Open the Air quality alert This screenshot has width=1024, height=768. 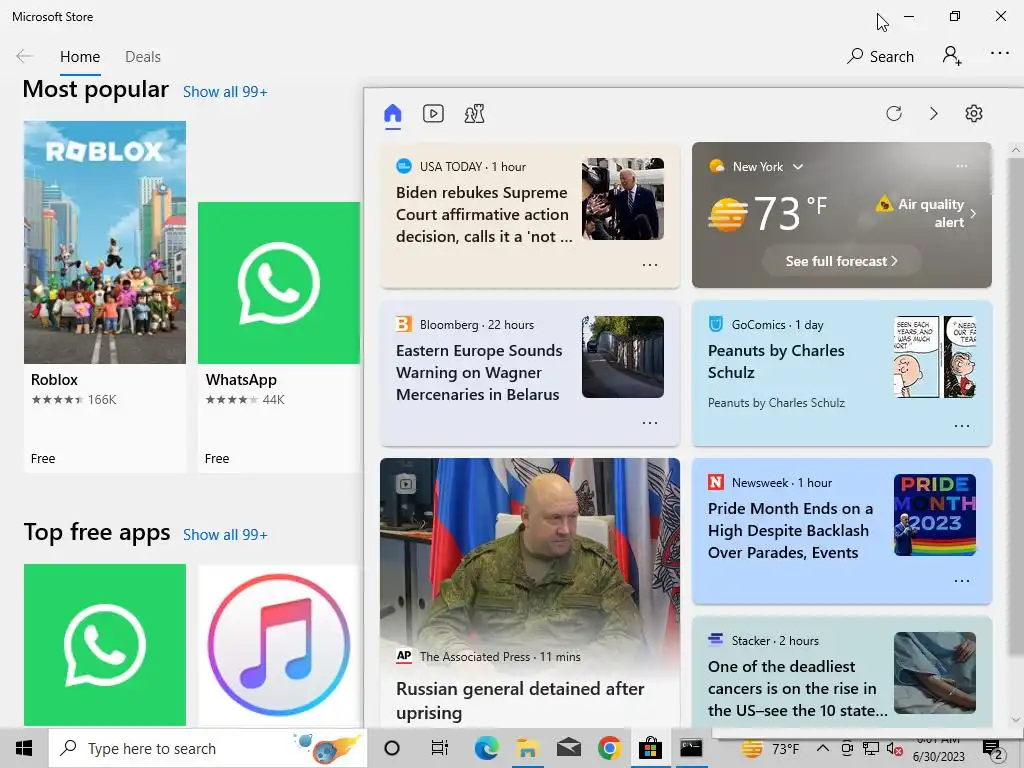(926, 213)
